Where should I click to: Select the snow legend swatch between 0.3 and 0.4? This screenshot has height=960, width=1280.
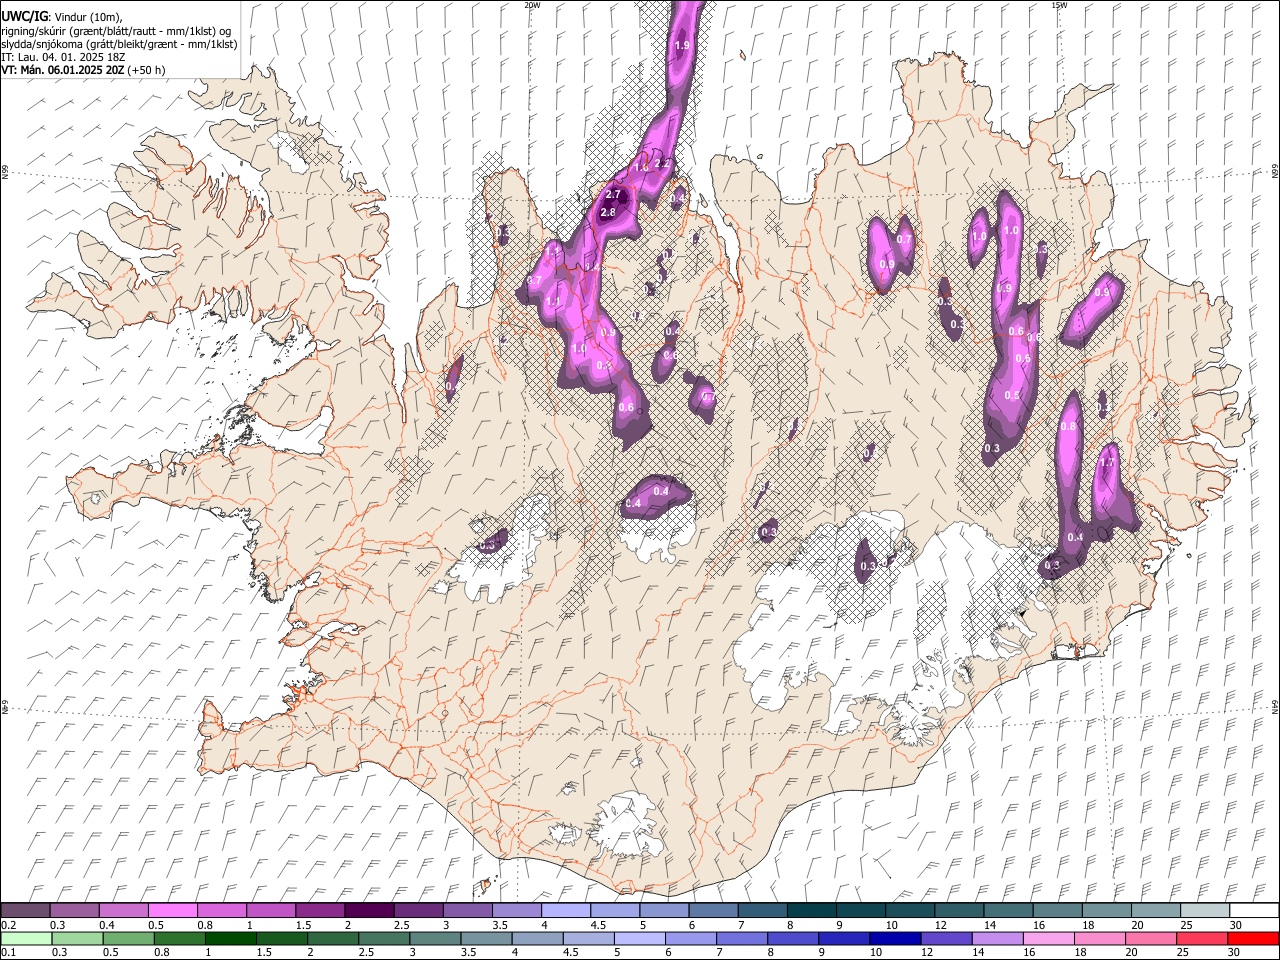[75, 910]
